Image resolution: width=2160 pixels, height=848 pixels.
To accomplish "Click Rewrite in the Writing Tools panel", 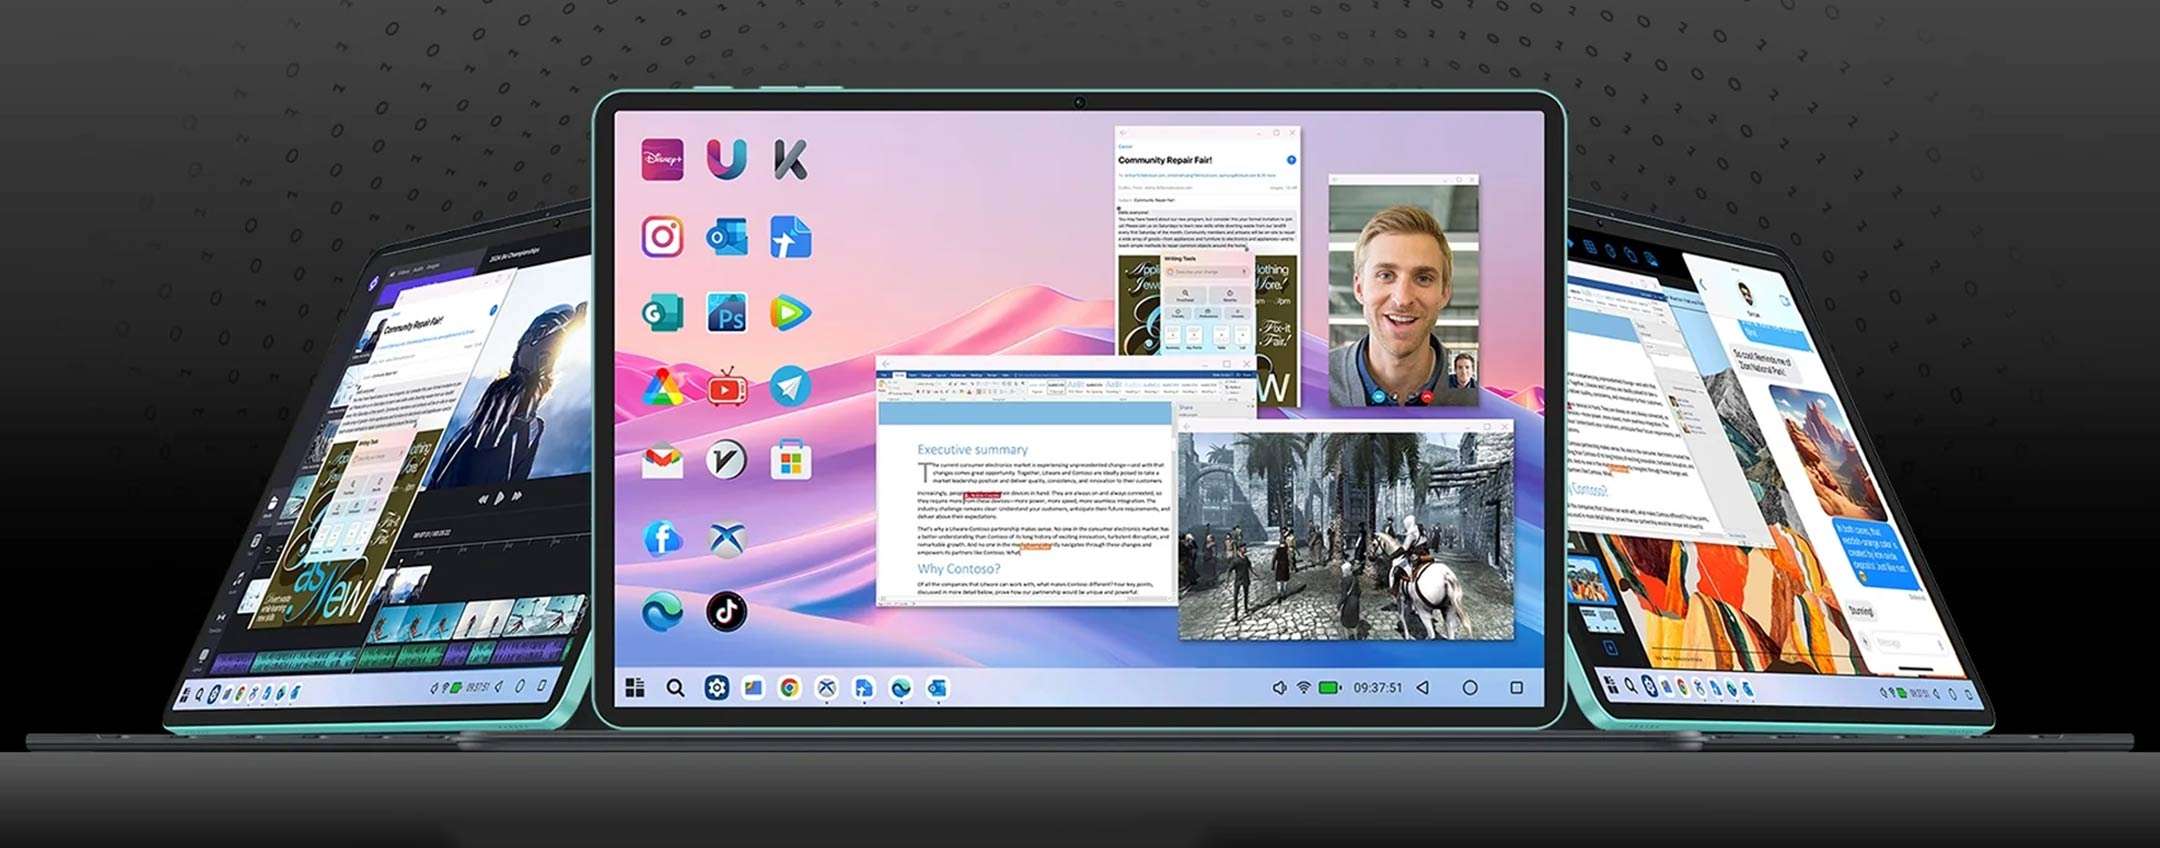I will point(1230,295).
